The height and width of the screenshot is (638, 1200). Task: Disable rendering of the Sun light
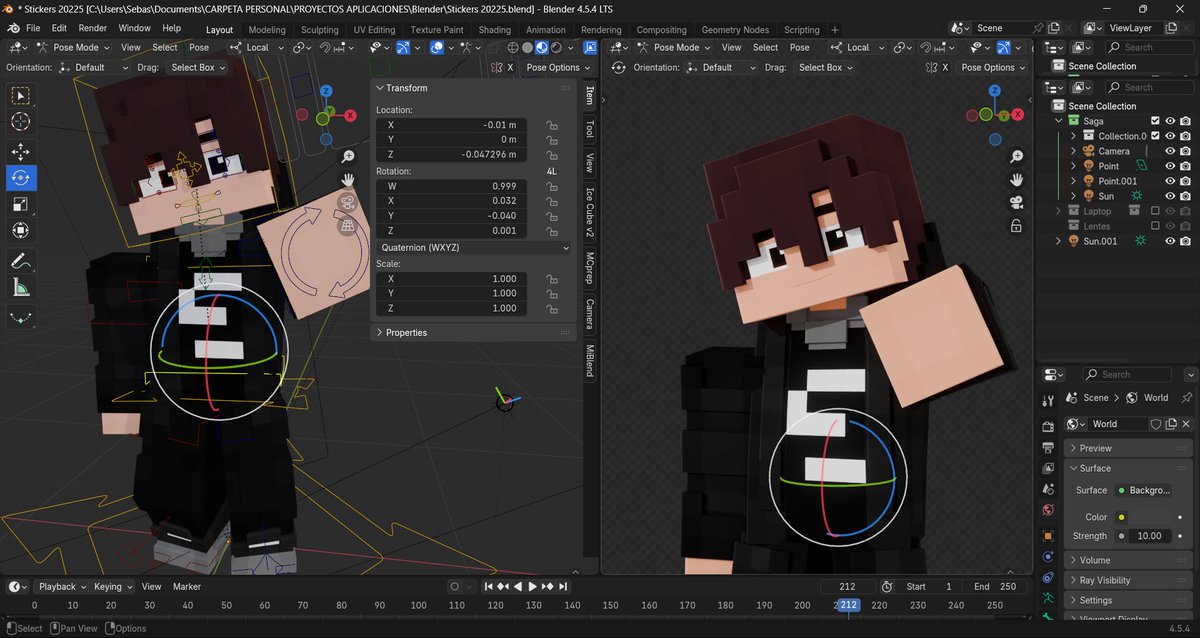coord(1185,196)
